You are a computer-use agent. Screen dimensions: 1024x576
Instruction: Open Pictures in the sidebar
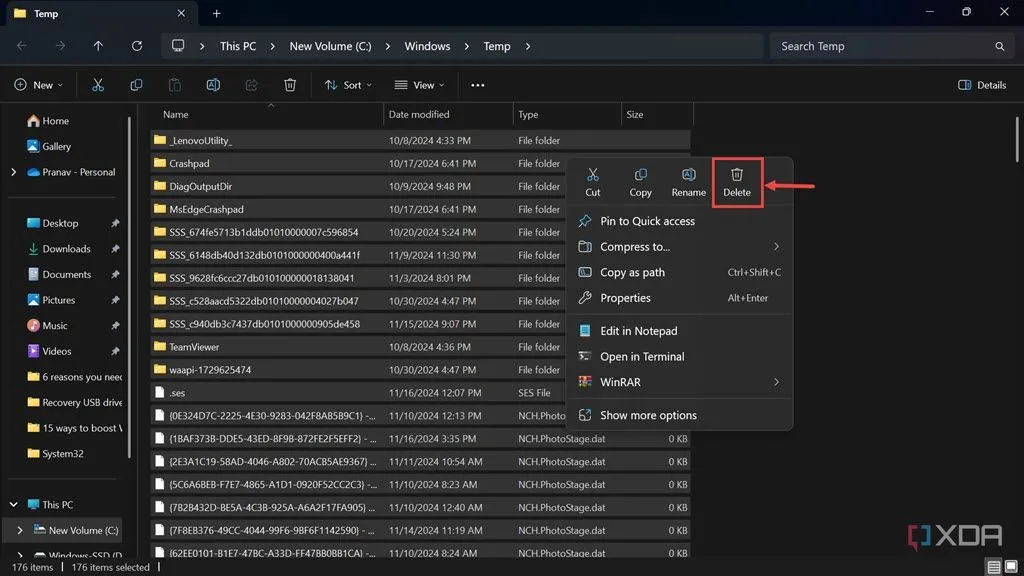[x=51, y=300]
